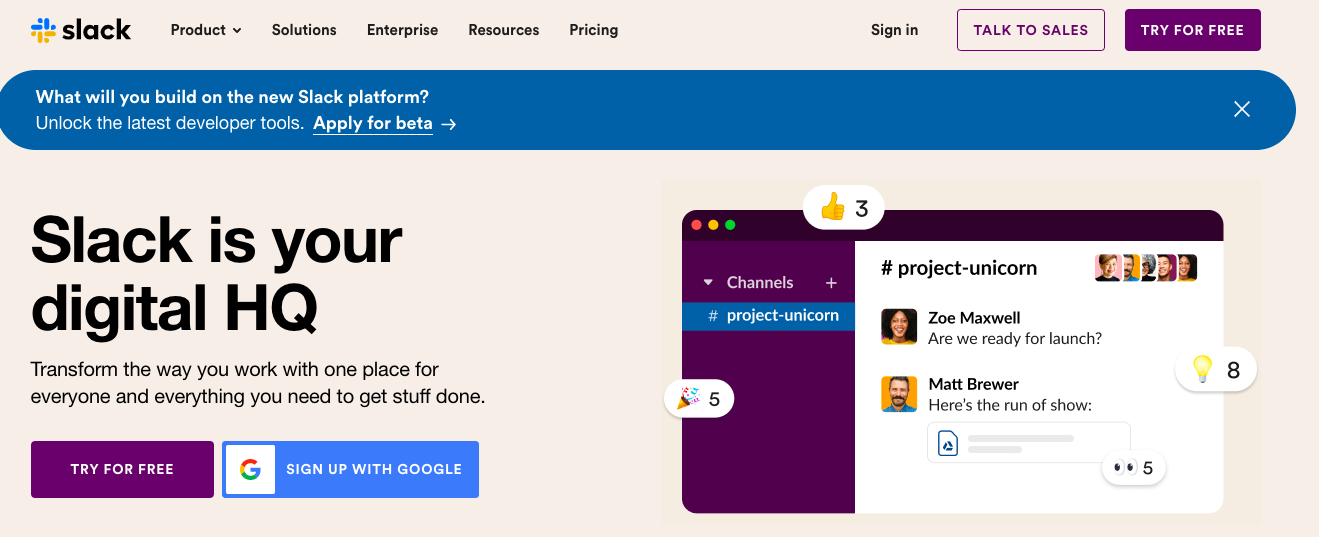Click the document file attachment icon

948,442
